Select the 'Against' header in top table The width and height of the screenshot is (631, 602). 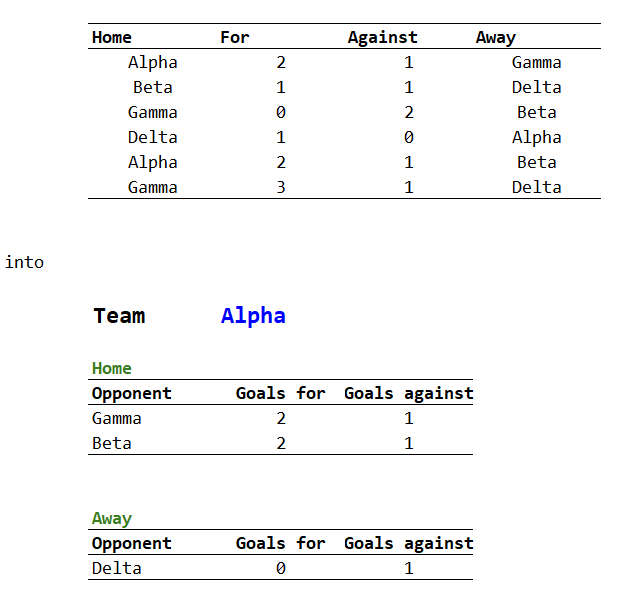point(382,38)
